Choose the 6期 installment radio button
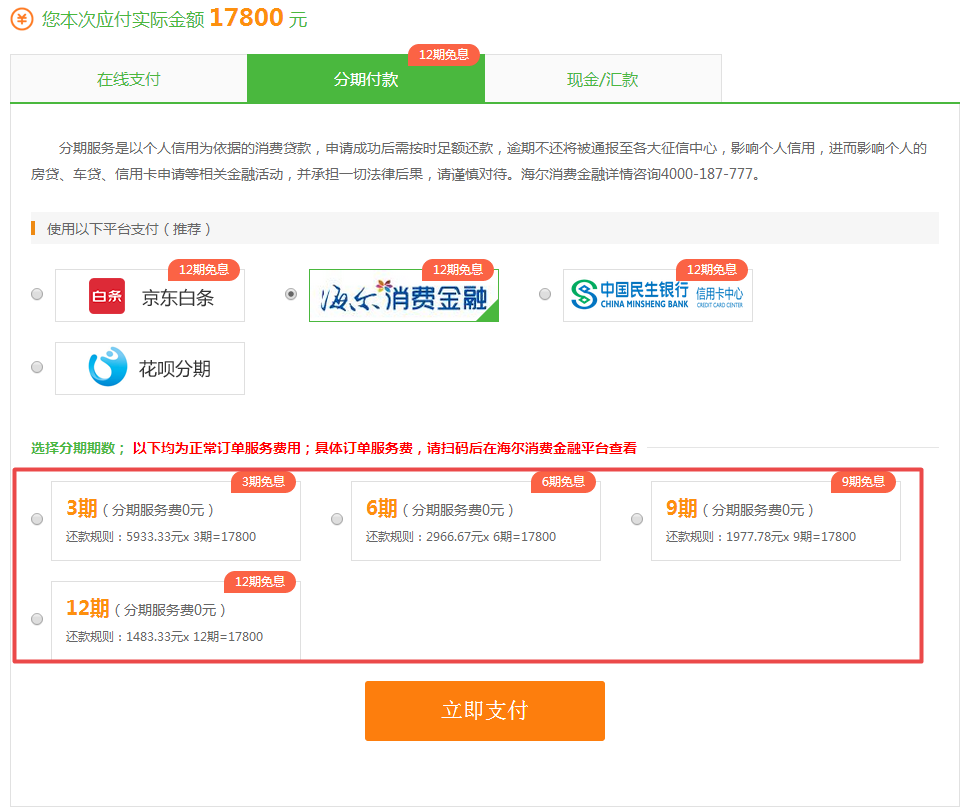Viewport: 964px width, 811px height. 337,519
